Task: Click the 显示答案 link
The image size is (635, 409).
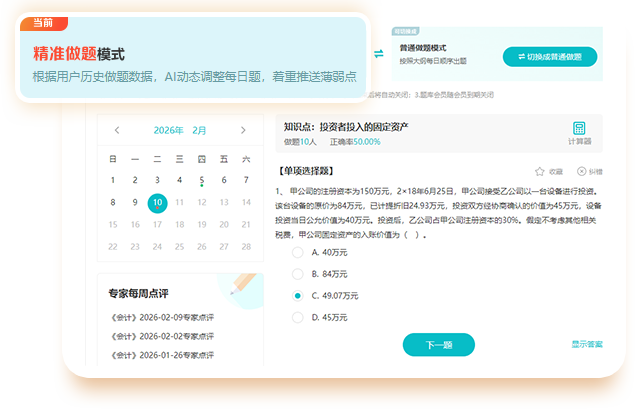Action: [x=587, y=344]
